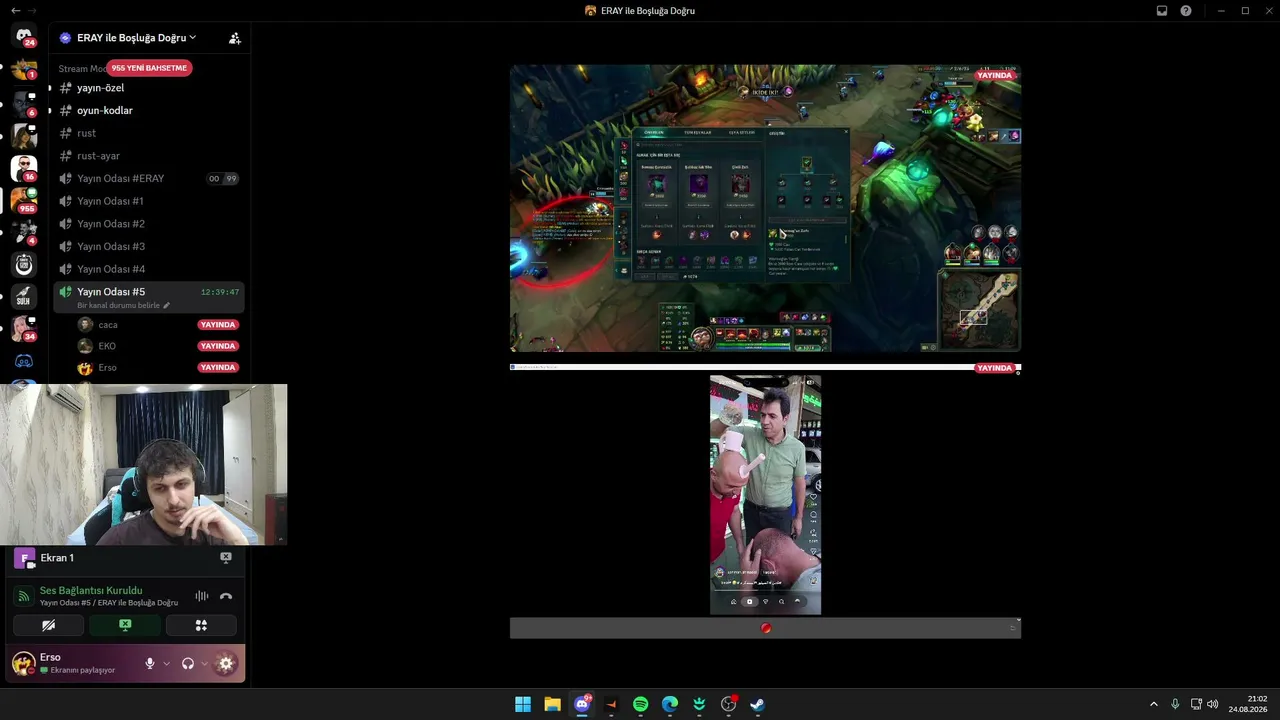Jump to the 955 YENİ BAHSETME mentions pill
Screen dimensions: 1280x720
(x=149, y=68)
